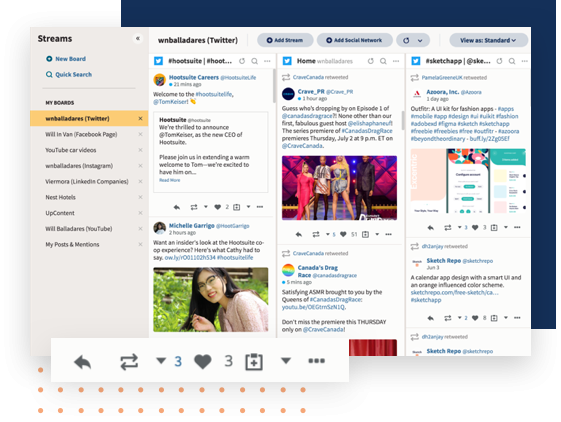Reply to the Hootsuite Careers tweet

tap(177, 207)
